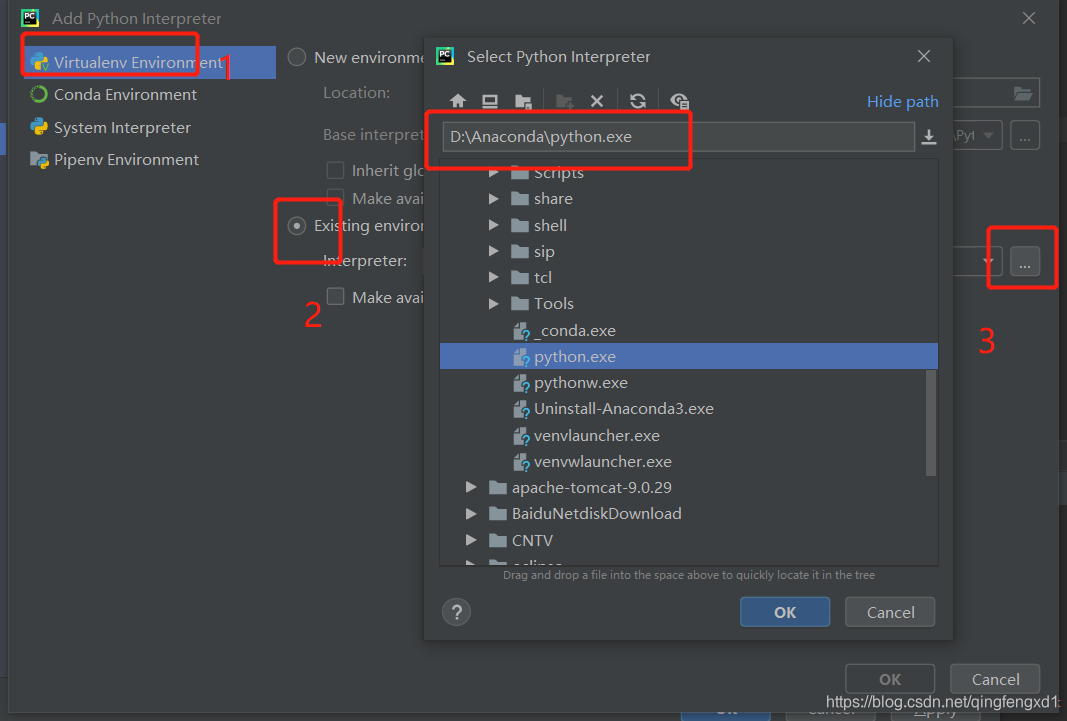Open Project directory toolbar icon

pos(523,101)
